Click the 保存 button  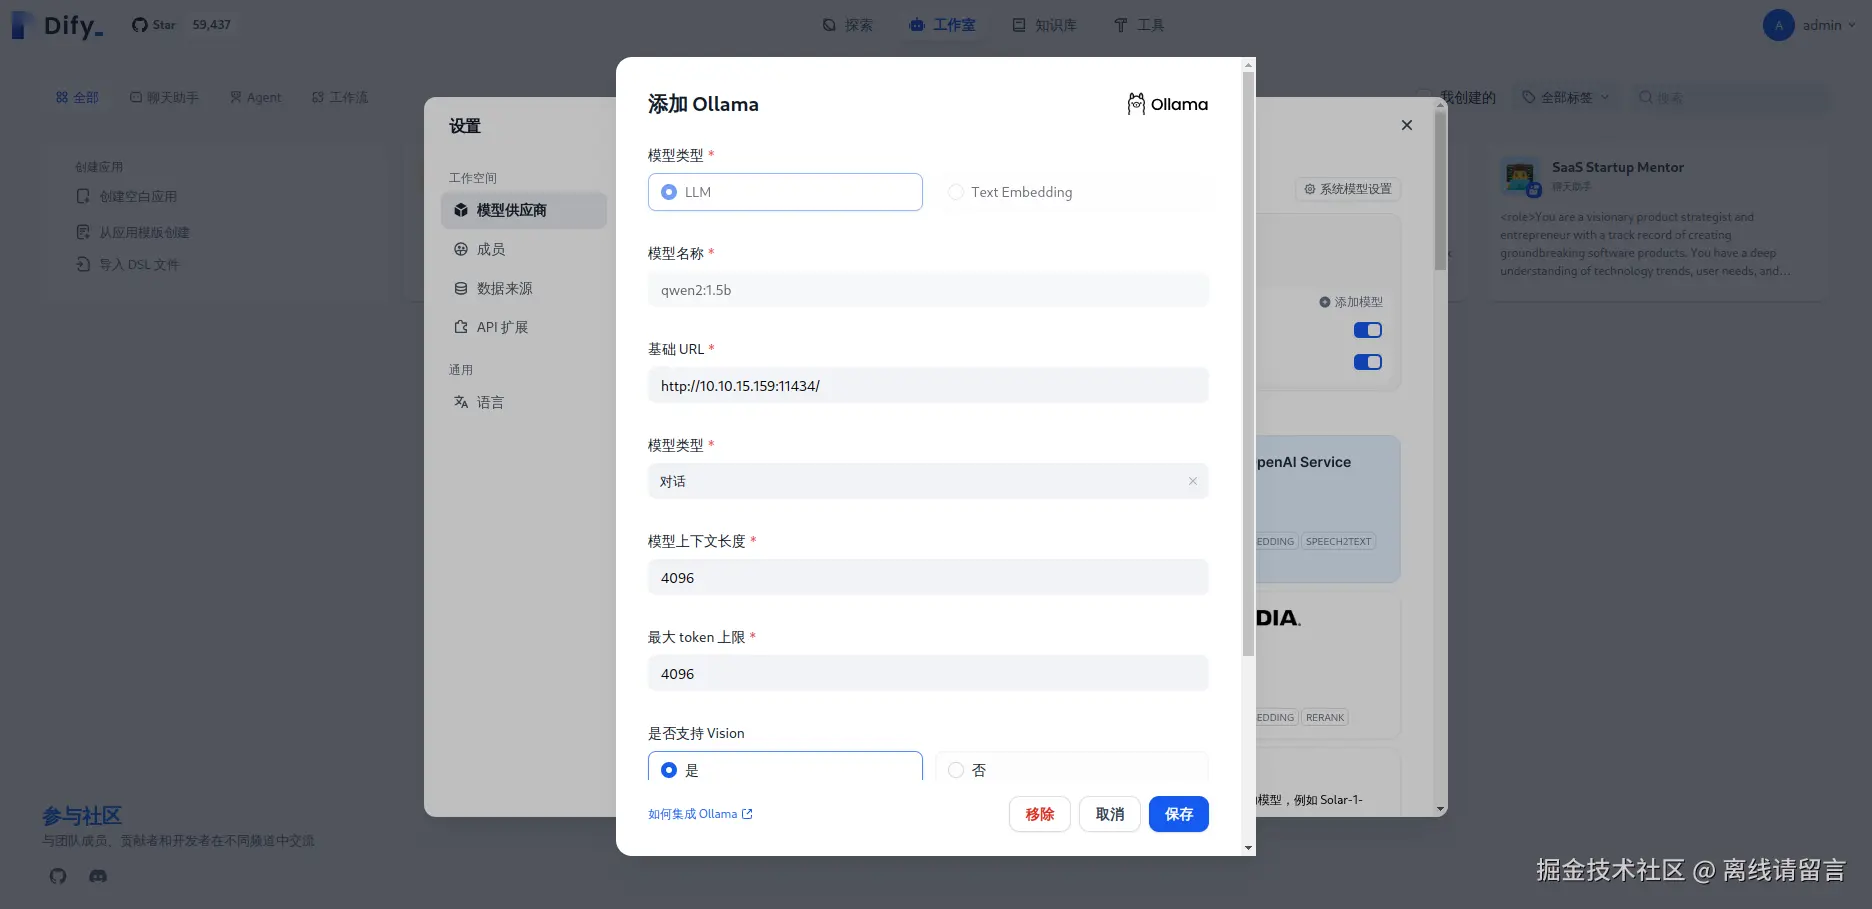click(1179, 814)
